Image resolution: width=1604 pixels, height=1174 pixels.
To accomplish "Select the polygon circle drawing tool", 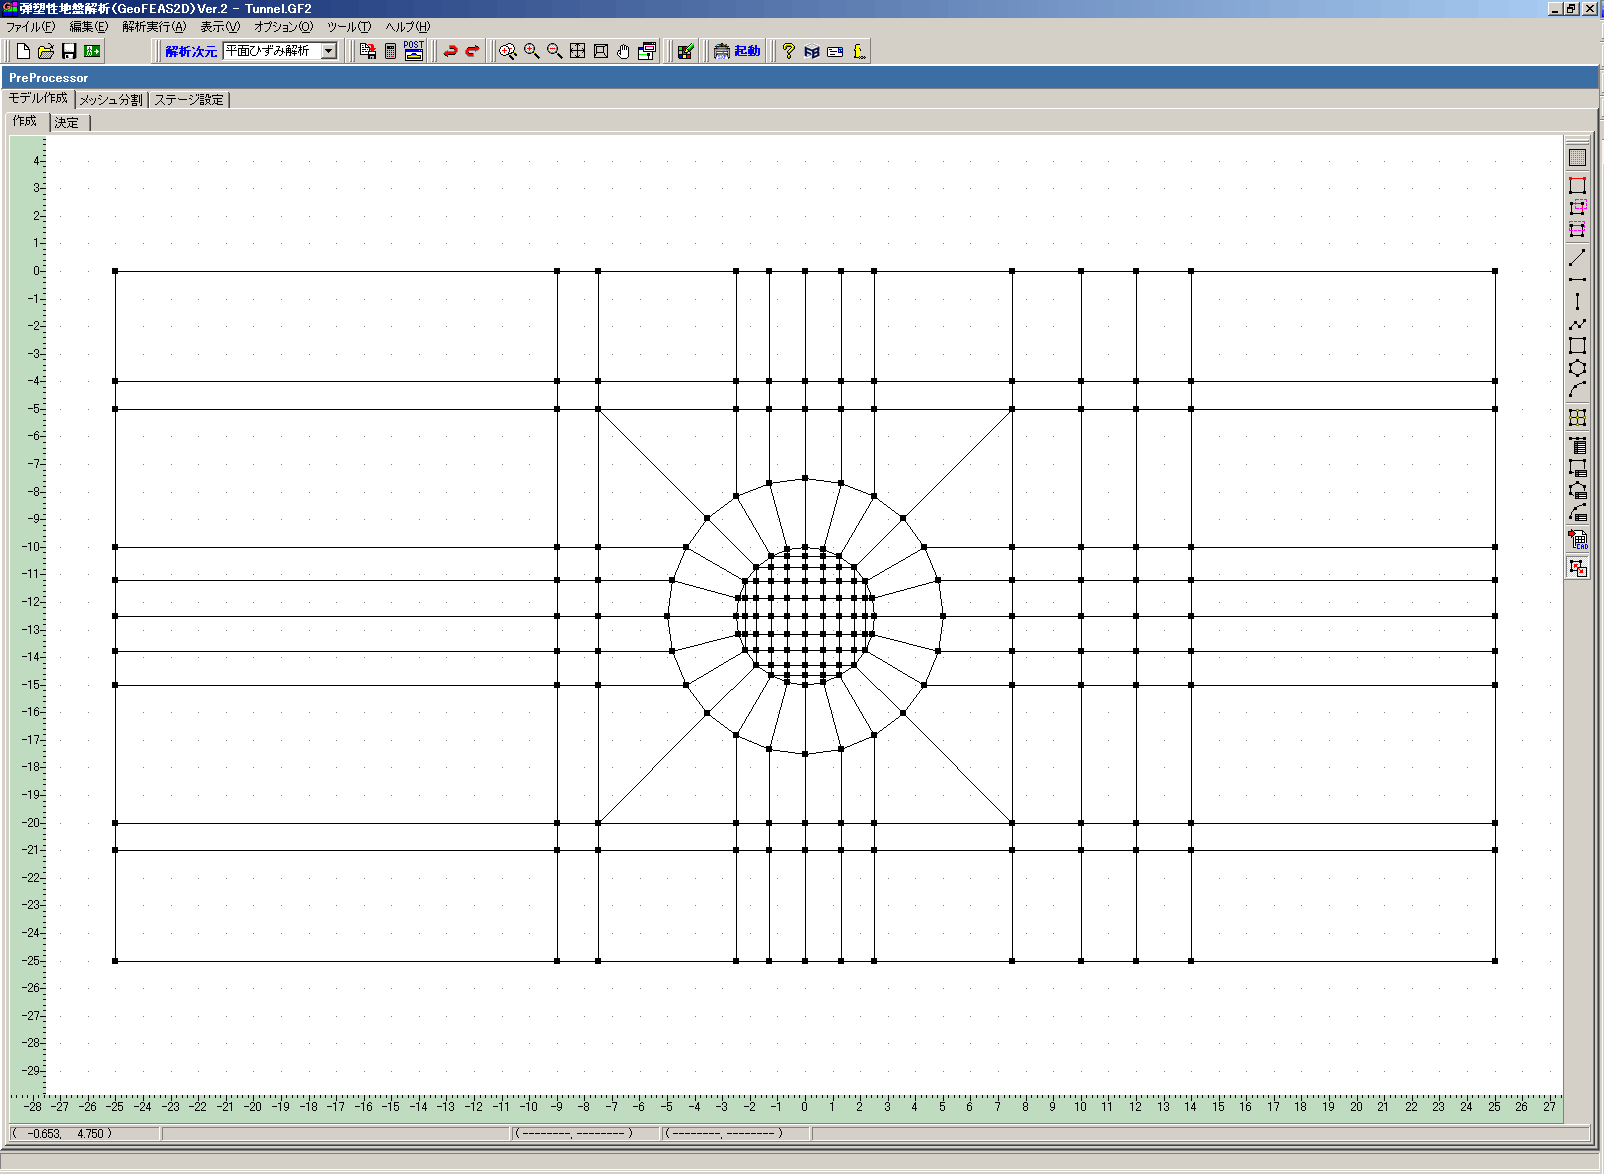I will (x=1577, y=368).
